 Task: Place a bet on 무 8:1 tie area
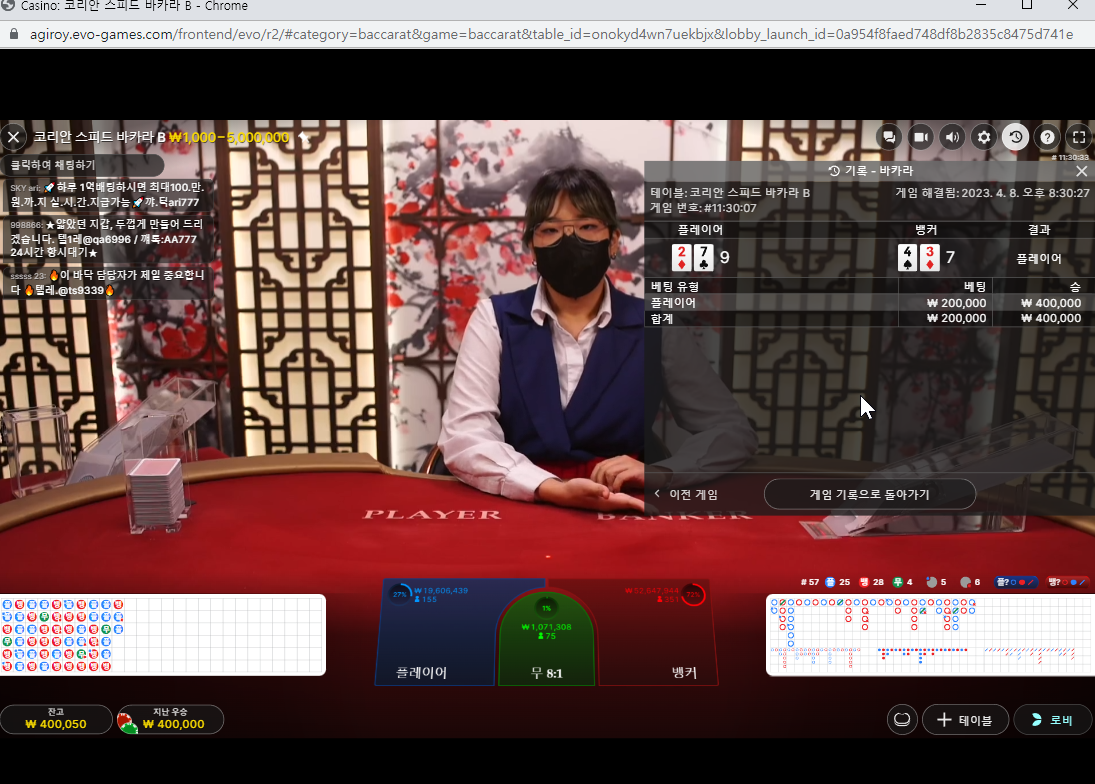546,639
